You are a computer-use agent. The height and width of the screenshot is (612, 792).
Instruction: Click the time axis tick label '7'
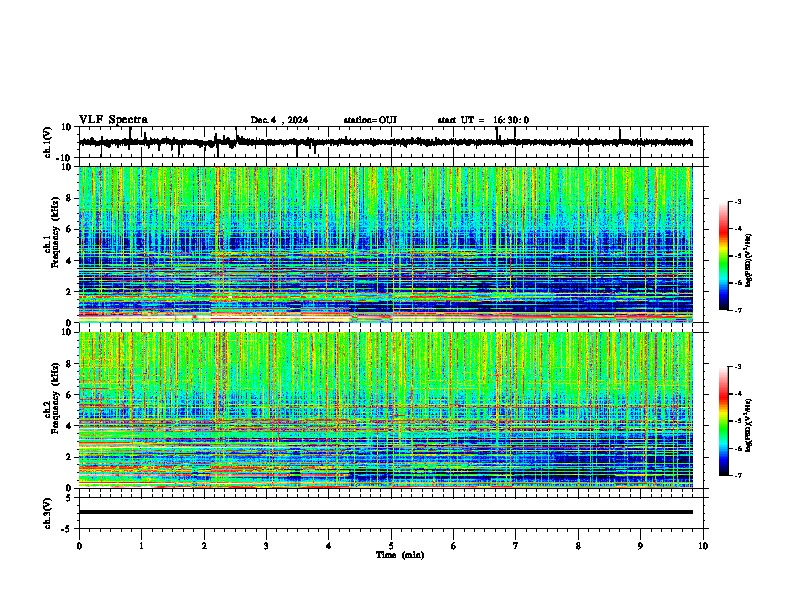(x=516, y=546)
